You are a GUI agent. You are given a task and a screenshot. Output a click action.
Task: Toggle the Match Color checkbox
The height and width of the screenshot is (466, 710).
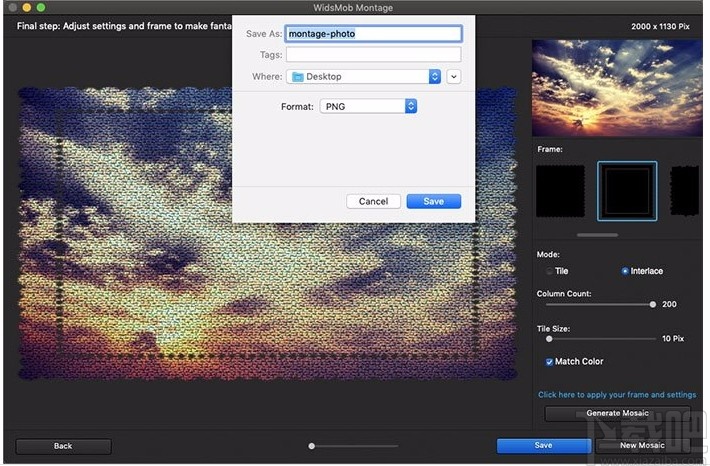(x=549, y=362)
